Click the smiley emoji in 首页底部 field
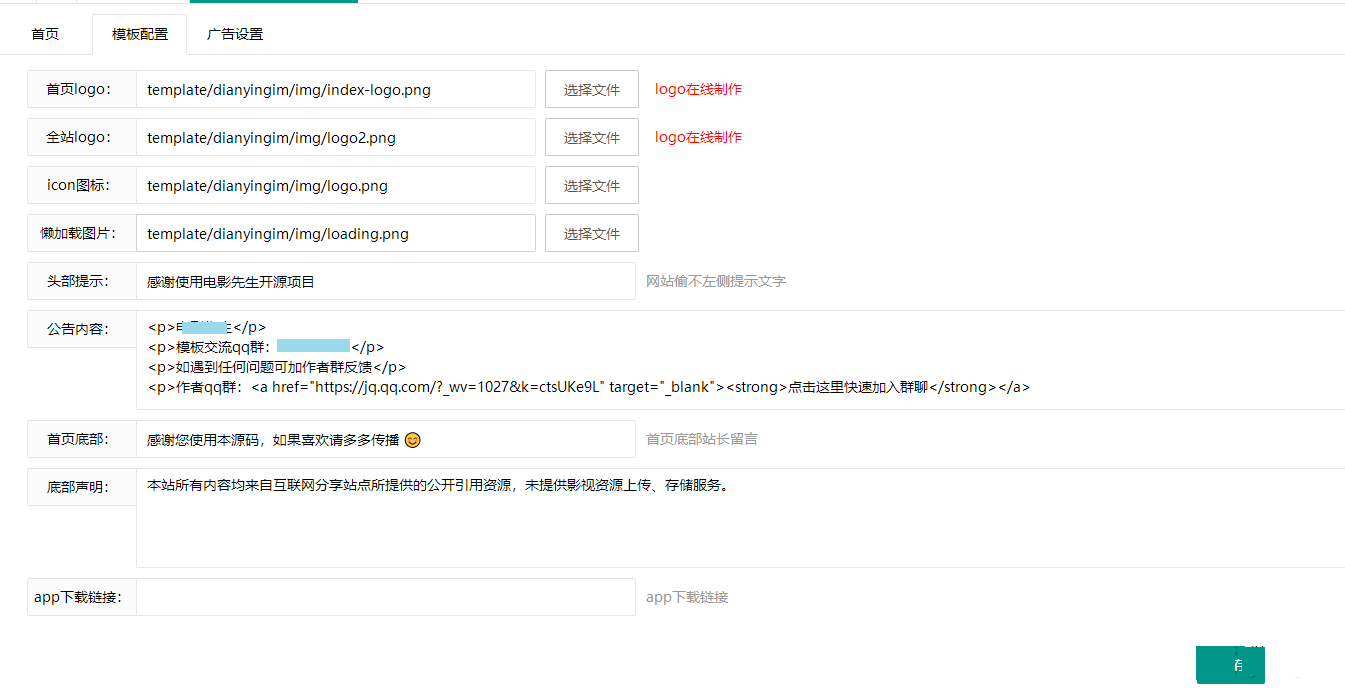This screenshot has width=1345, height=691. coord(413,440)
